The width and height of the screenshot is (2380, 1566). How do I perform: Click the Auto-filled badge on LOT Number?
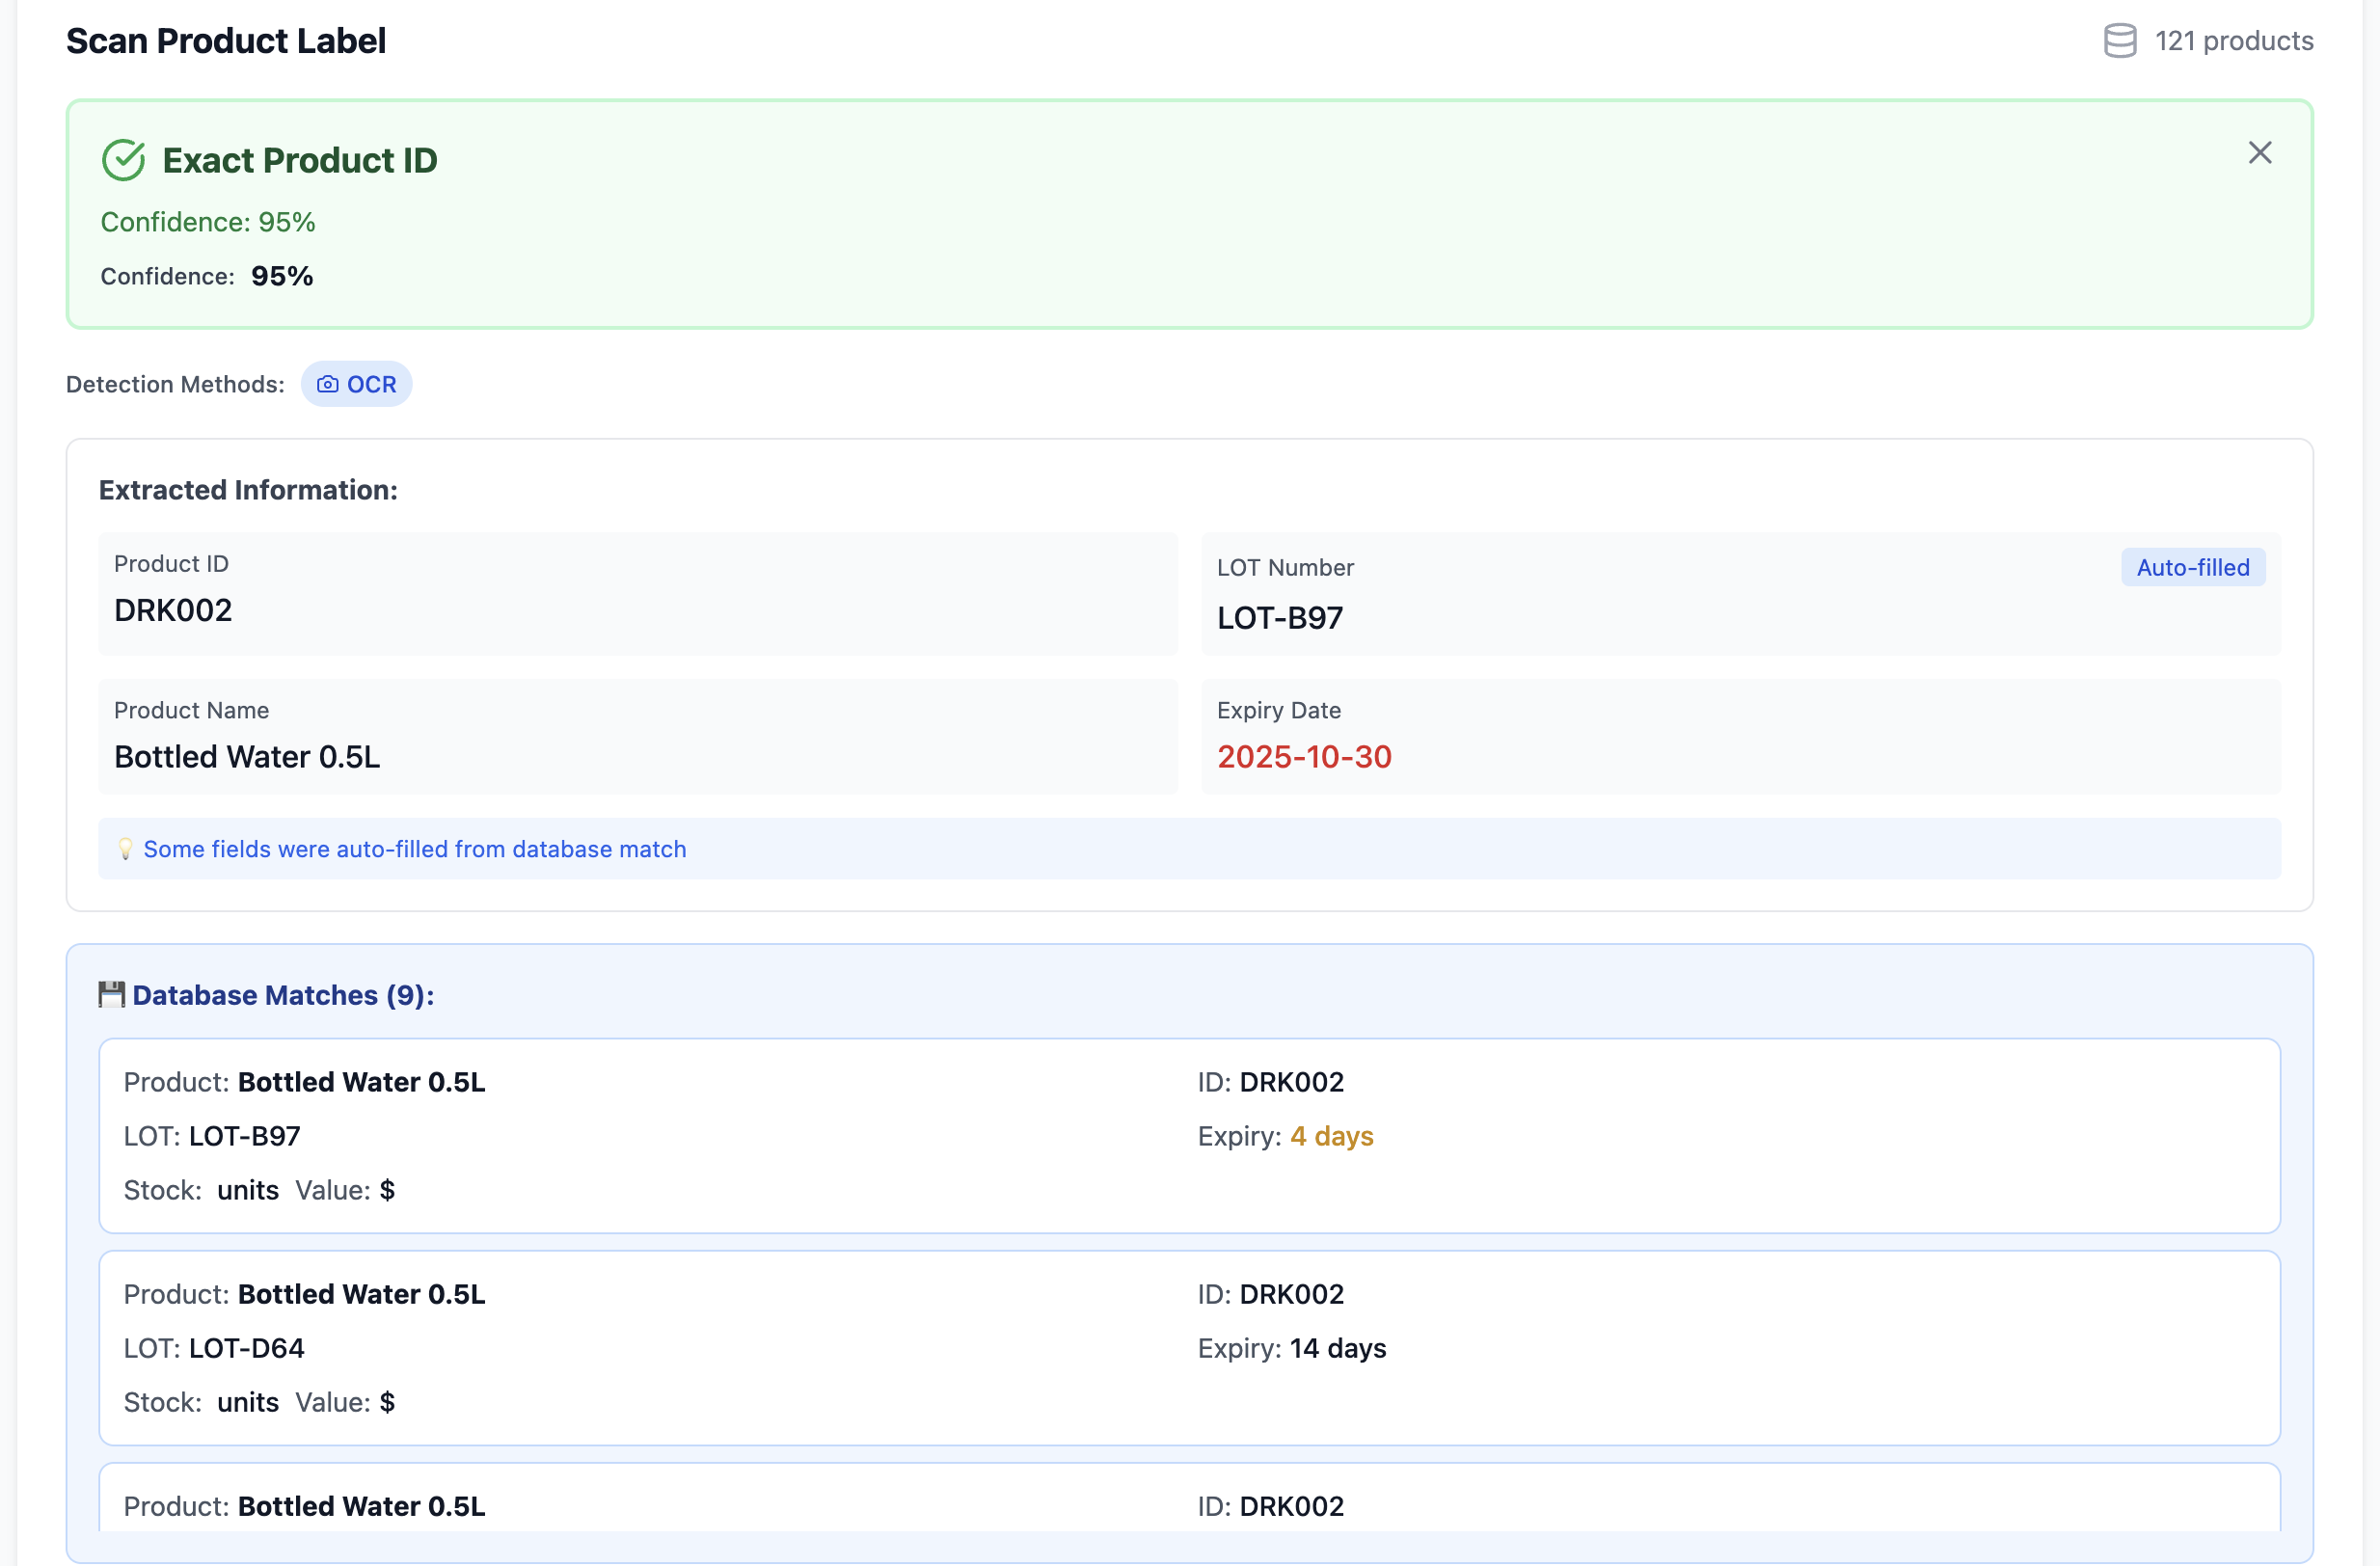[2192, 567]
